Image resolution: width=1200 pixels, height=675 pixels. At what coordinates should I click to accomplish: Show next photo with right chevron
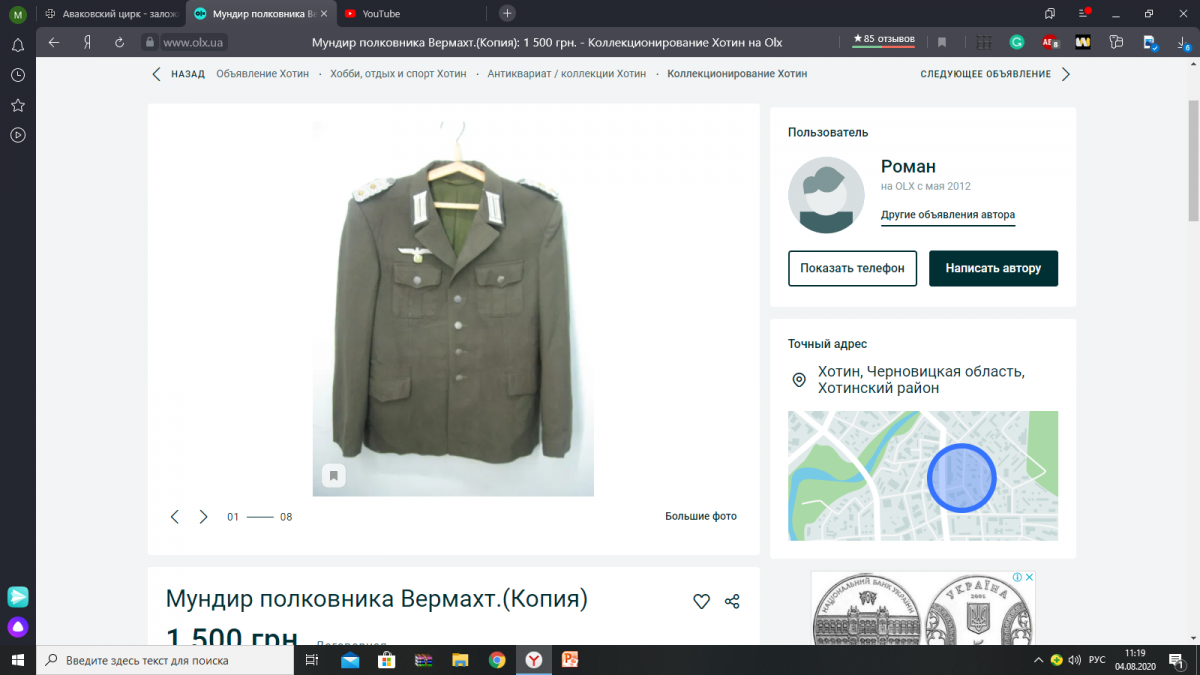(x=204, y=517)
